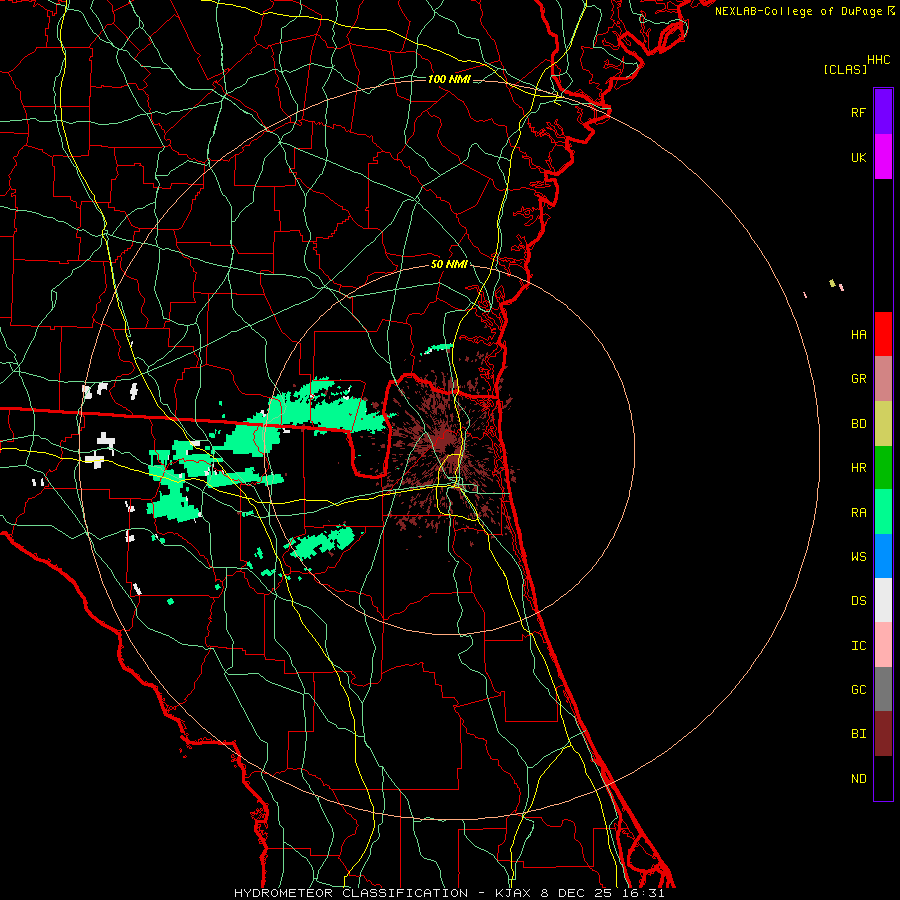Click the NEXLAB-College of DuPage title text

pyautogui.click(x=798, y=11)
